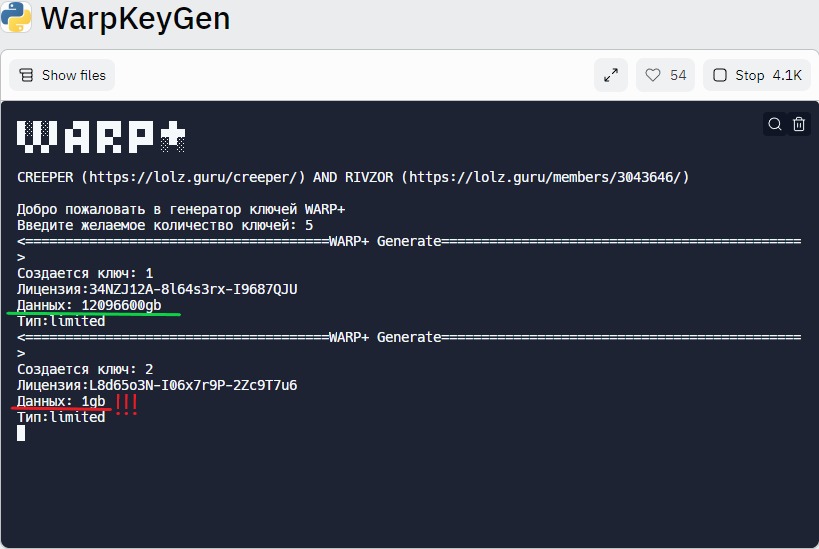Search the console output
Viewport: 819px width, 549px height.
pos(775,124)
